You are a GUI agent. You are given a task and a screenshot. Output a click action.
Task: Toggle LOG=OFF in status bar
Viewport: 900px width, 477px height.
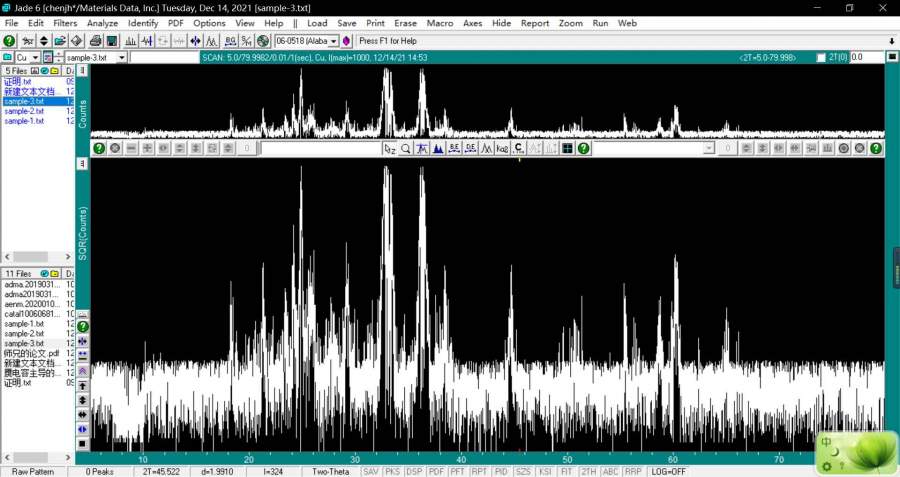coord(669,471)
